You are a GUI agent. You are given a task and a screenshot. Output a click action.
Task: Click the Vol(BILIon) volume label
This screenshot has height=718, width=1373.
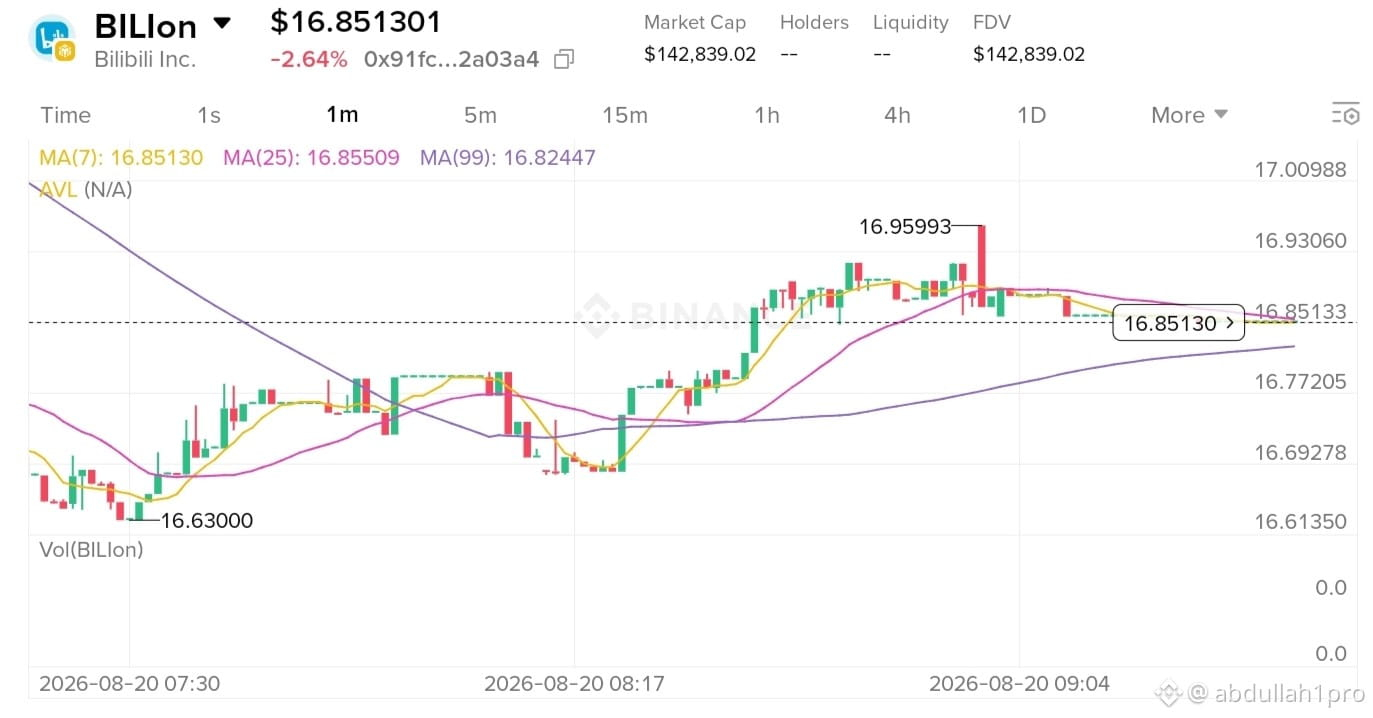[x=91, y=549]
